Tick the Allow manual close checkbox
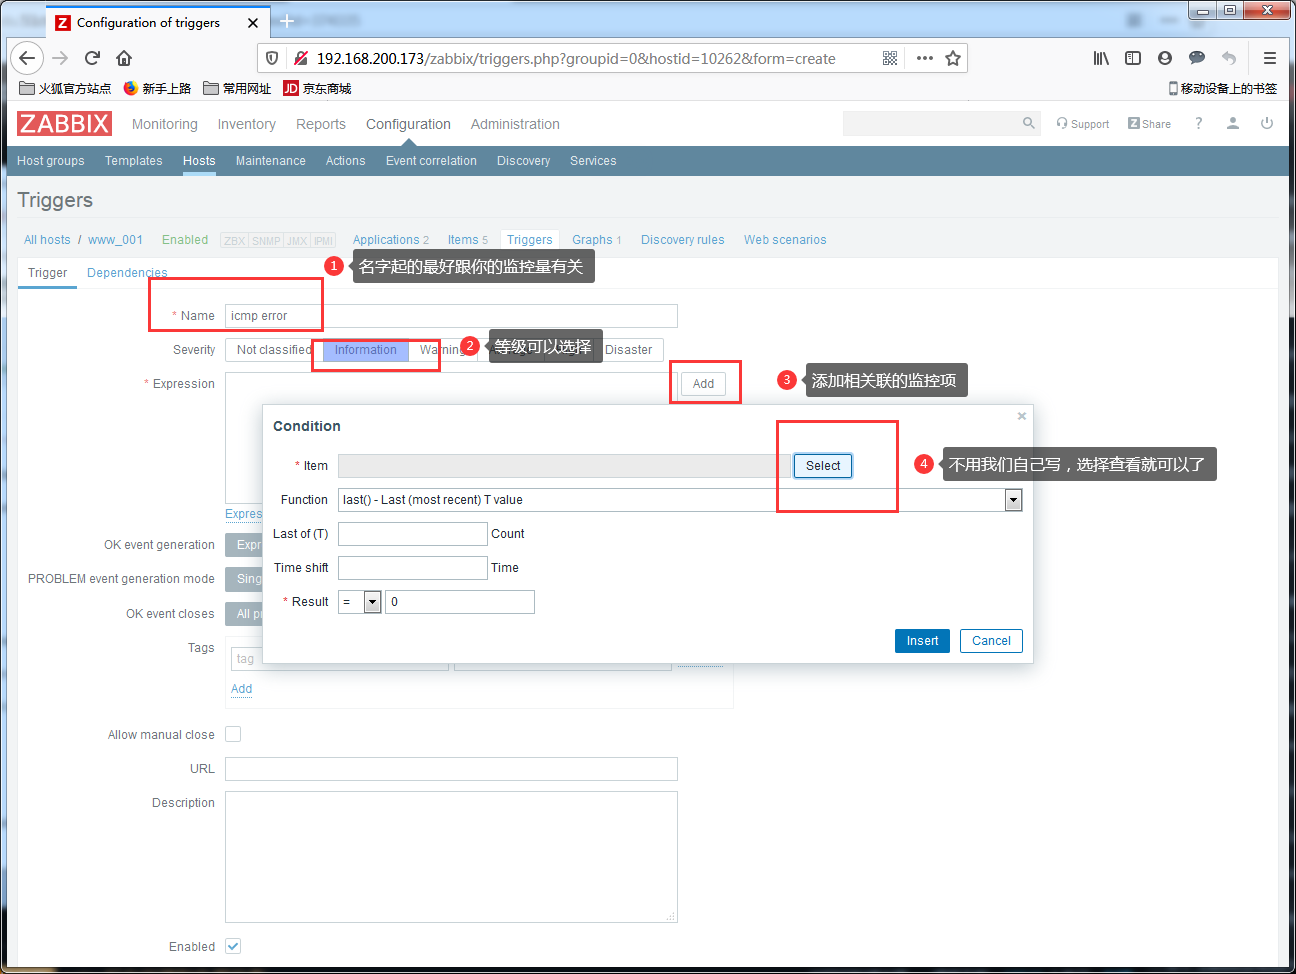Screen dimensions: 1296x974 click(x=233, y=734)
